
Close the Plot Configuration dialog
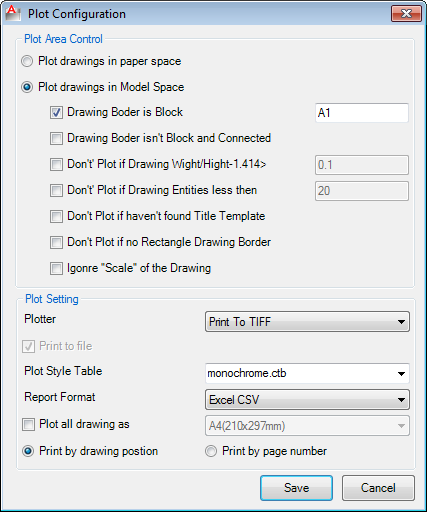tap(406, 14)
